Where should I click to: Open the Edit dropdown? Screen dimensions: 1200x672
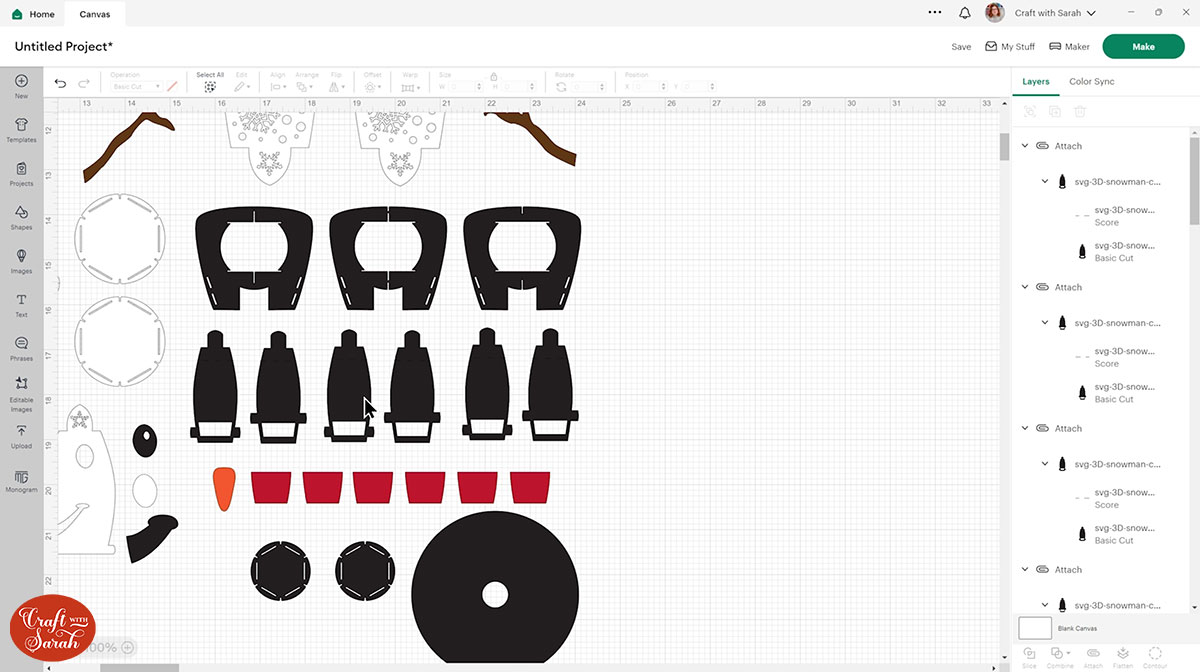click(243, 87)
